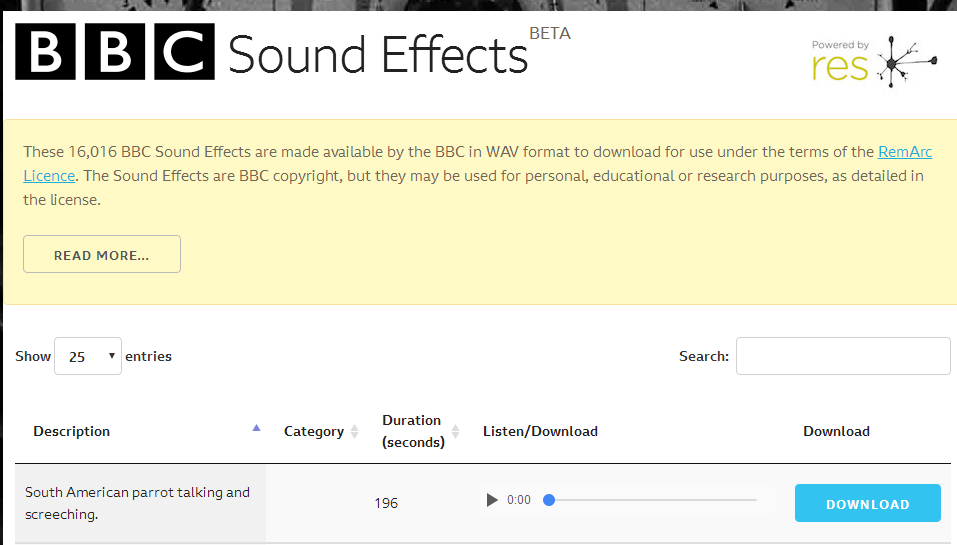Play the South American parrot sound
Viewport: 957px width, 545px height.
[492, 500]
